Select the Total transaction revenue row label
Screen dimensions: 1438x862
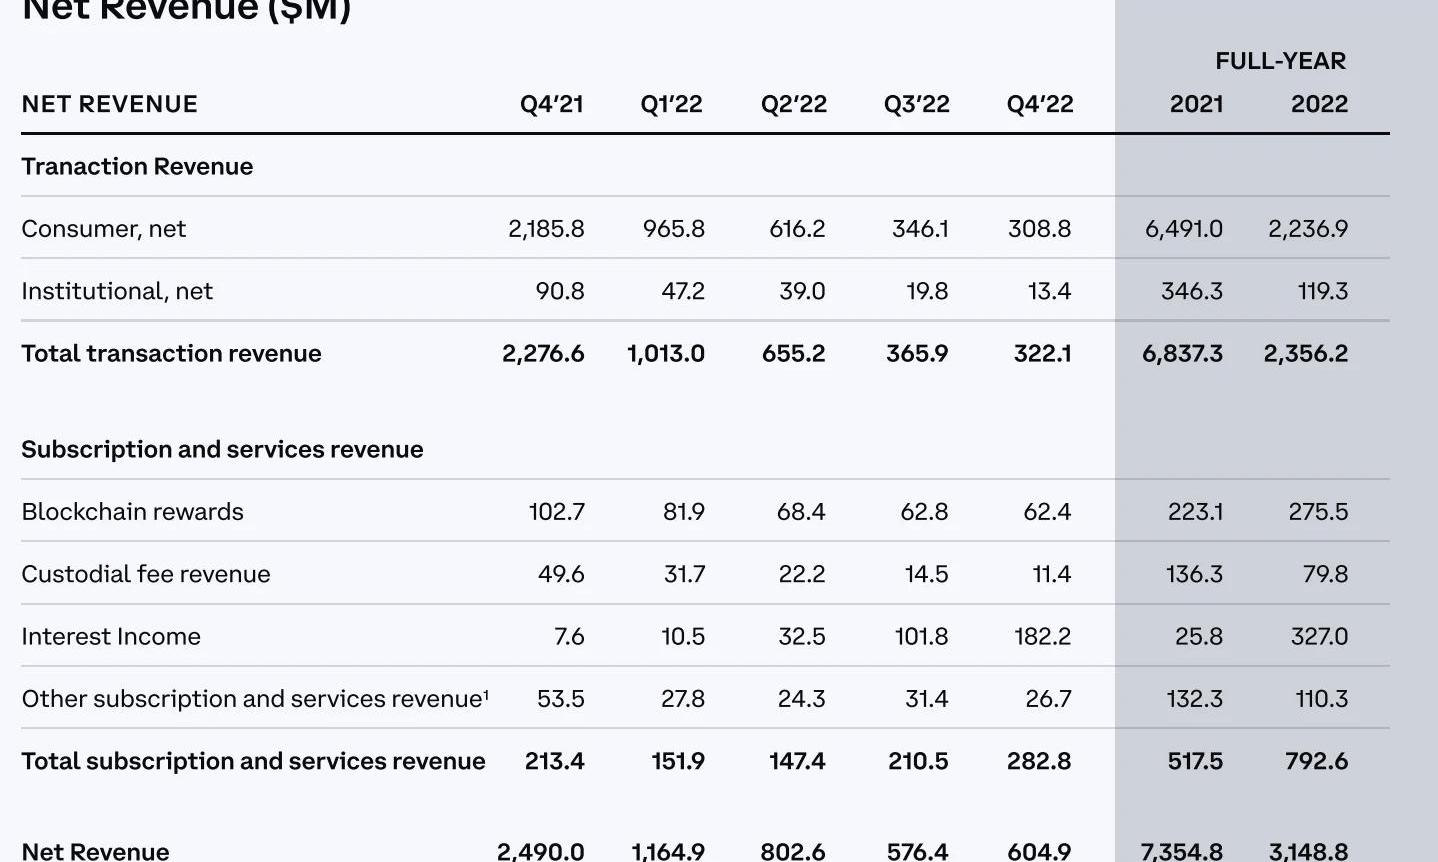click(171, 353)
